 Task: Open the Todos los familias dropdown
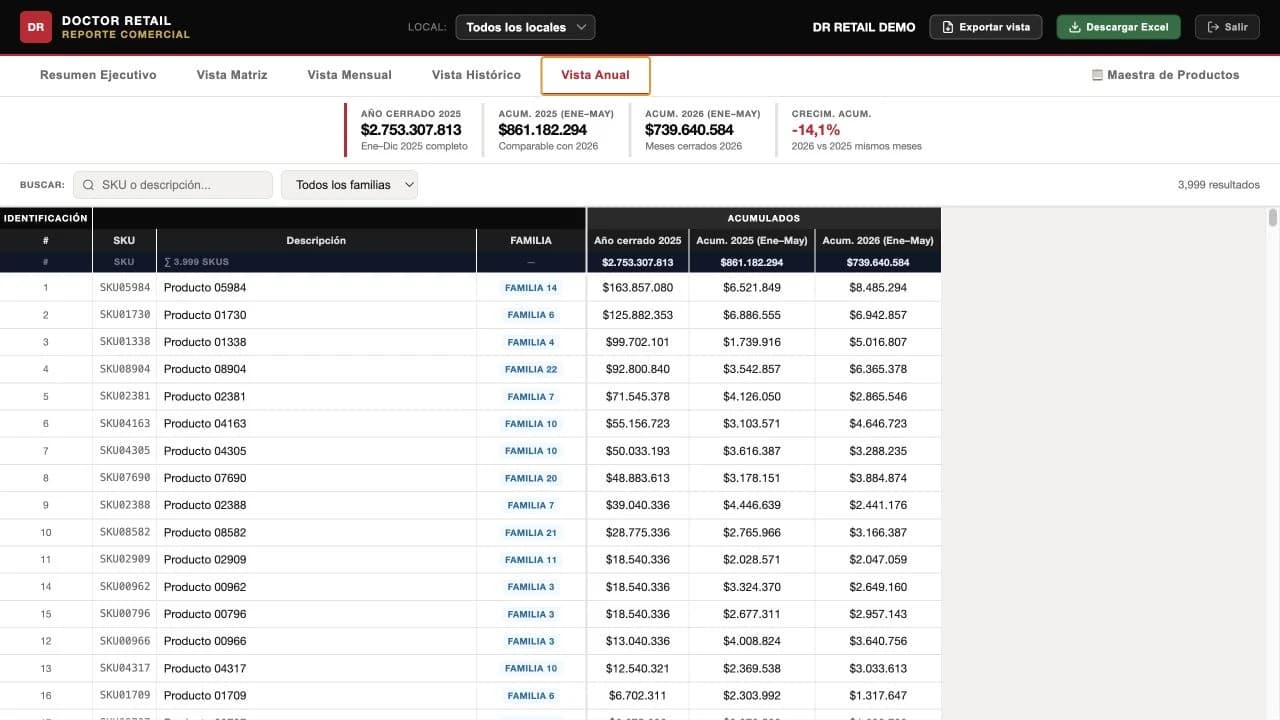(349, 185)
